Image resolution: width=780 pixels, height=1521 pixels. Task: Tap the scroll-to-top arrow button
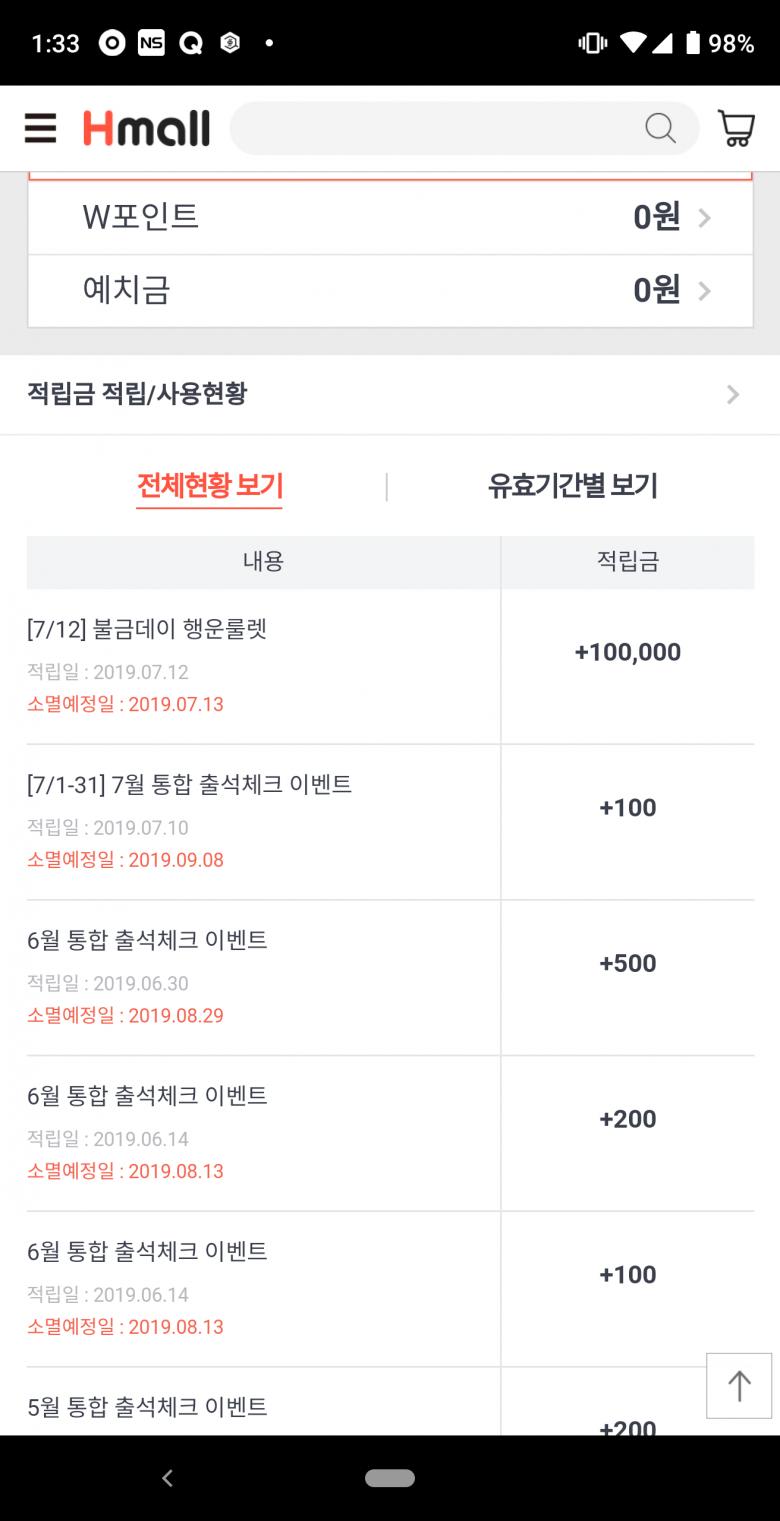click(x=739, y=1385)
